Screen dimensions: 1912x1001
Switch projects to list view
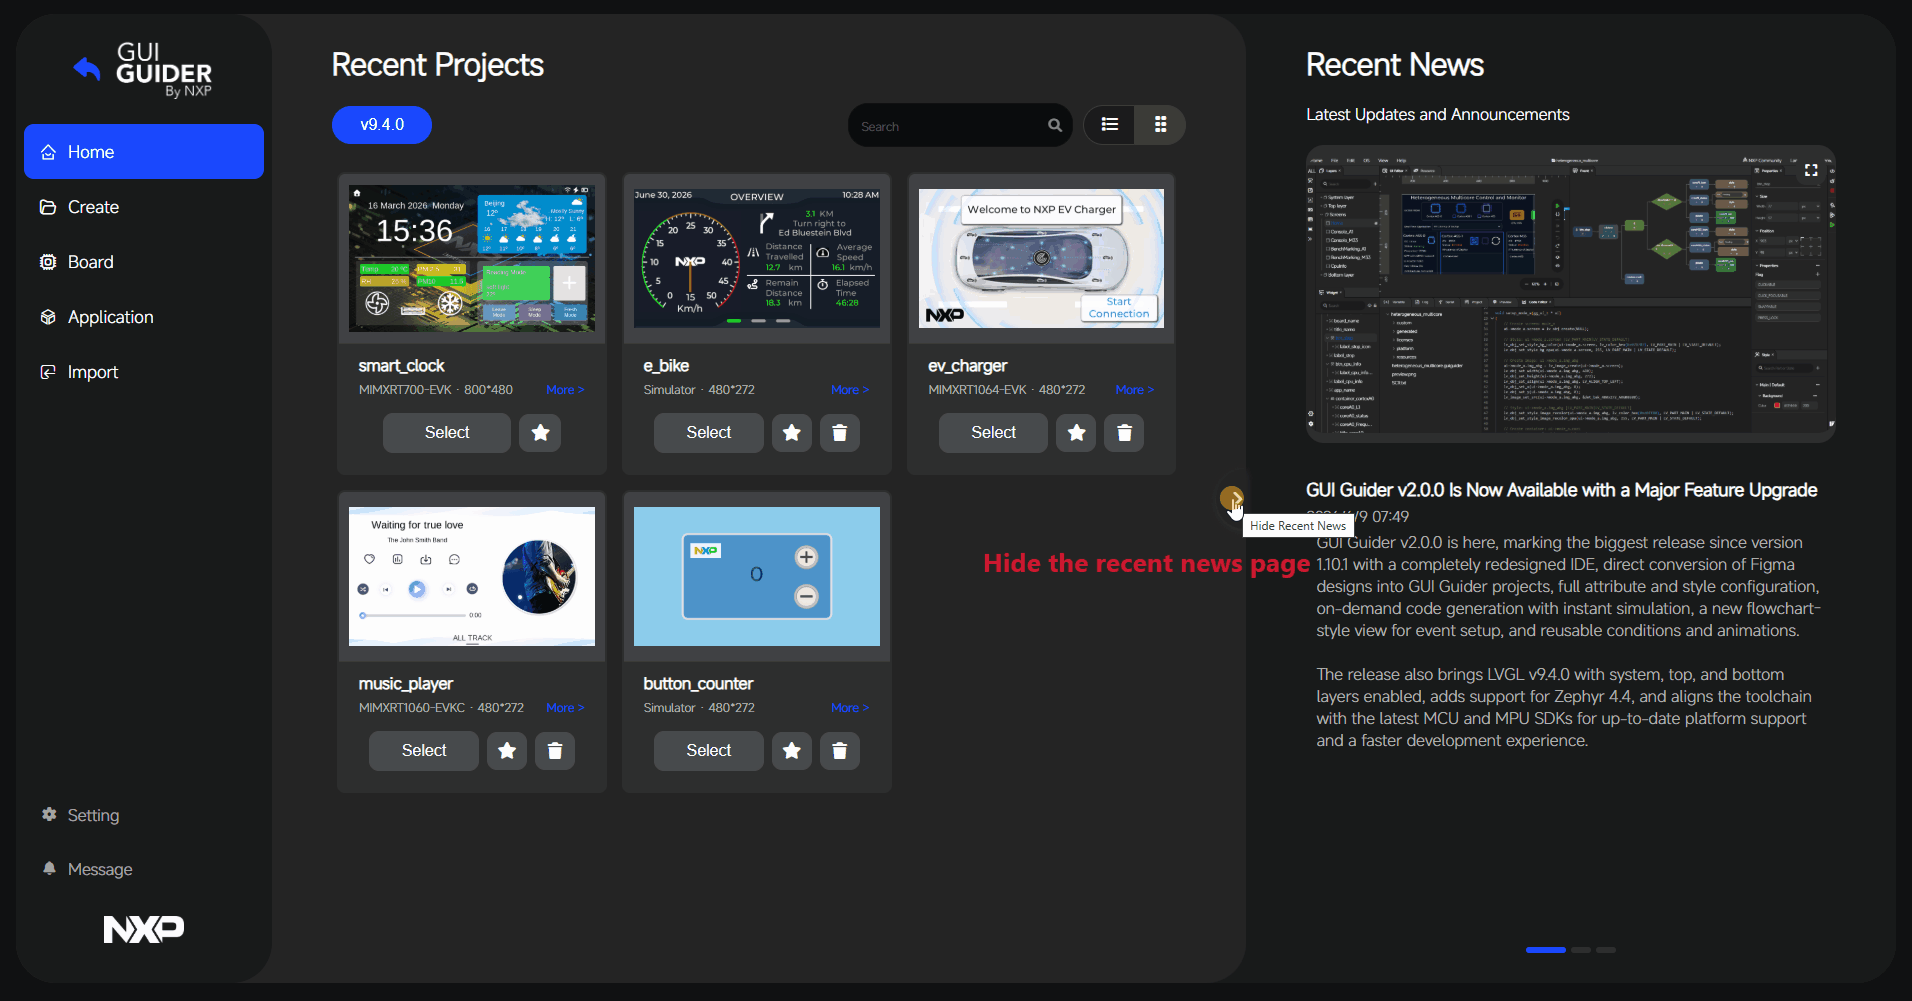(1110, 125)
